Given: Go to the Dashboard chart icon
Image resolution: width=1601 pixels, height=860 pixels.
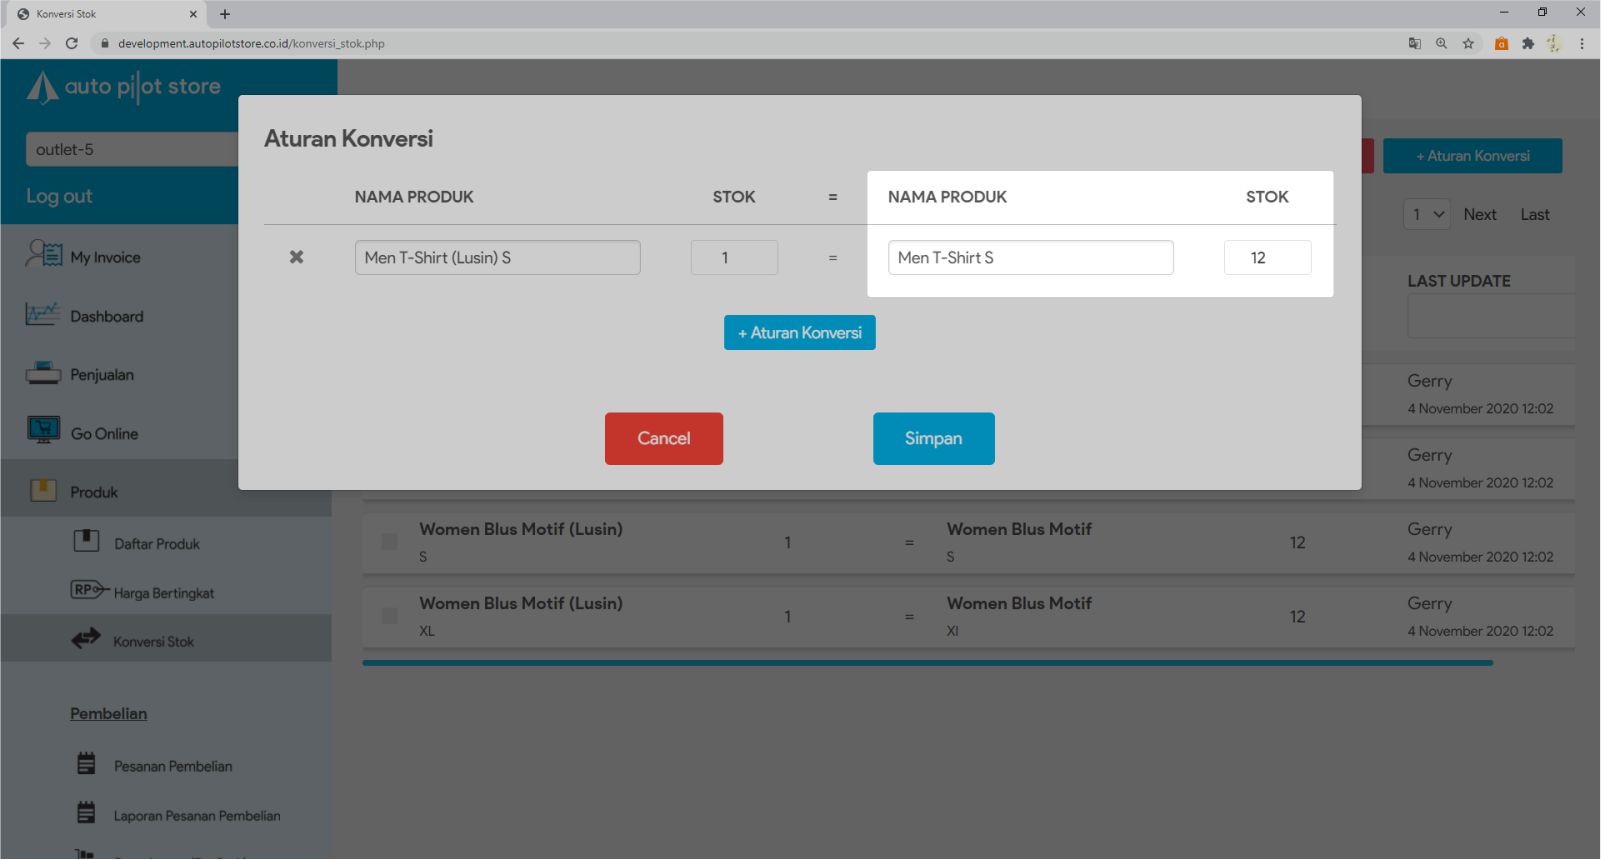Looking at the screenshot, I should (x=42, y=315).
